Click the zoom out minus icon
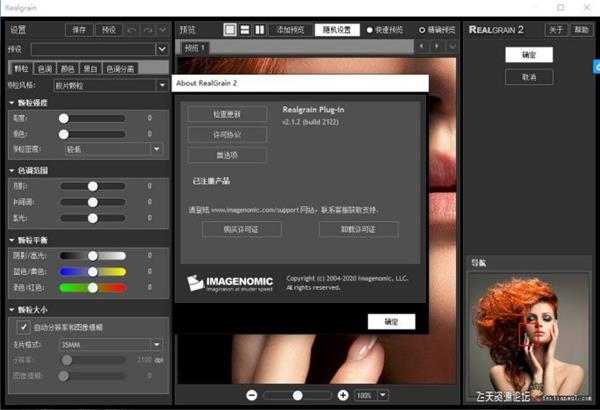600x410 pixels. pyautogui.click(x=252, y=395)
